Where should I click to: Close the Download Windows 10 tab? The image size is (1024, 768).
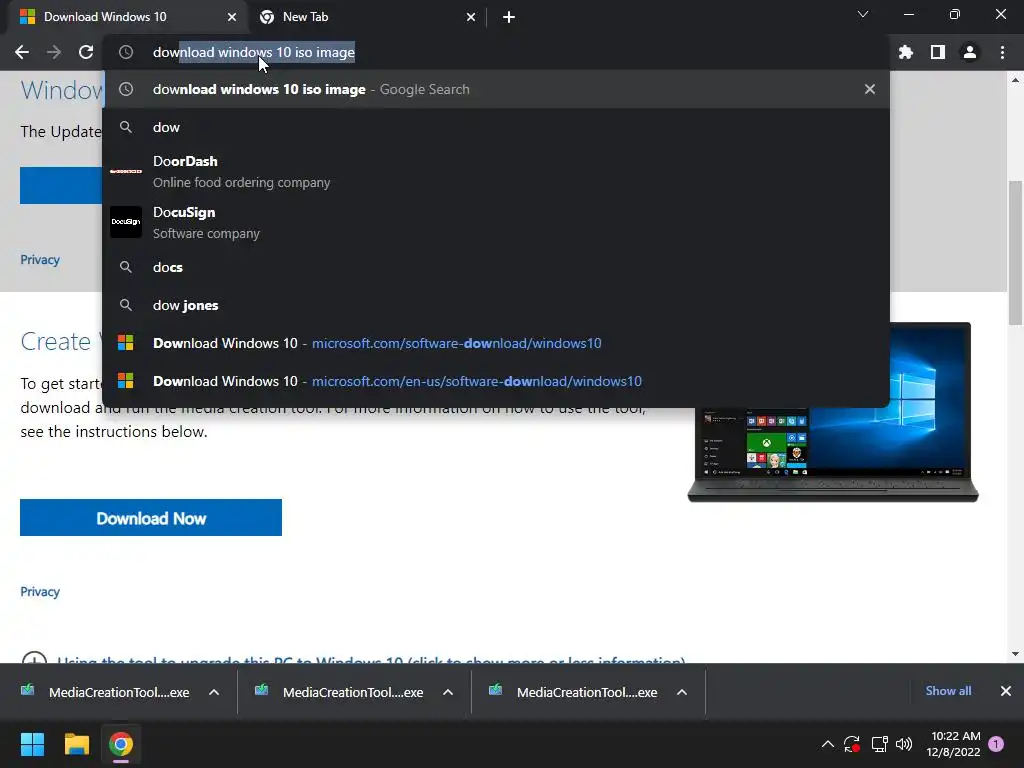(232, 17)
